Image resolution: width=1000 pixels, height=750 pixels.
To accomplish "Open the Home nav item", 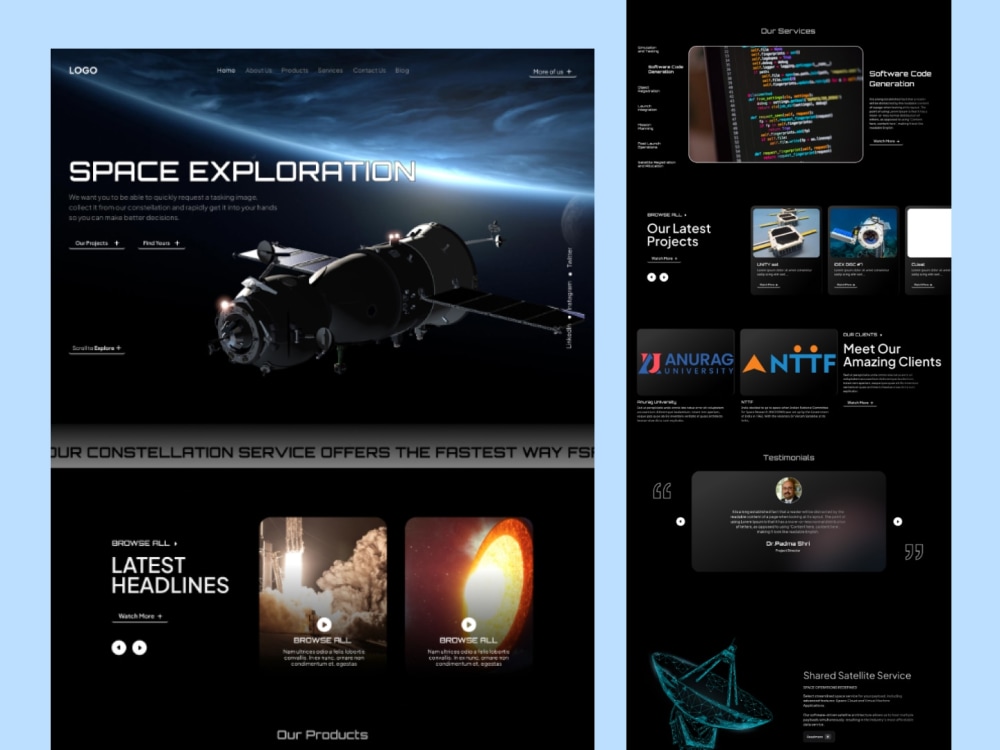I will pos(226,70).
